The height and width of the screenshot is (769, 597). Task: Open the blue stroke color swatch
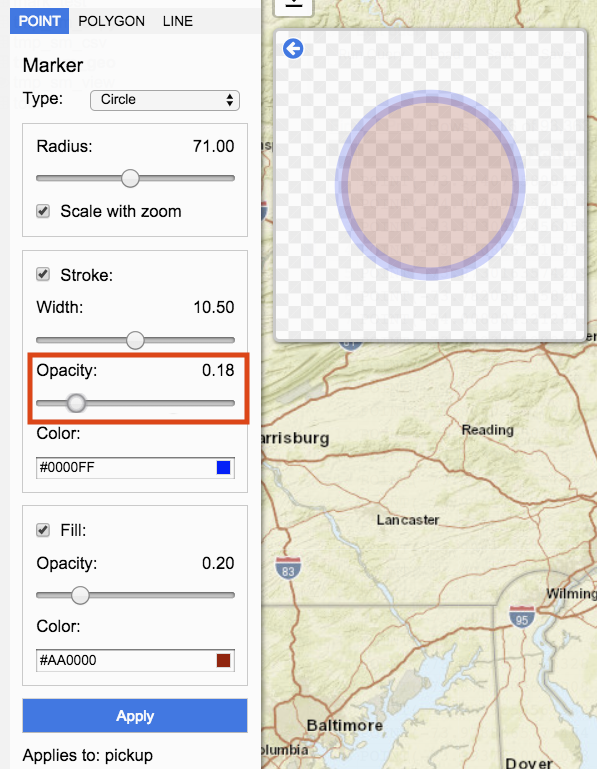[x=224, y=467]
